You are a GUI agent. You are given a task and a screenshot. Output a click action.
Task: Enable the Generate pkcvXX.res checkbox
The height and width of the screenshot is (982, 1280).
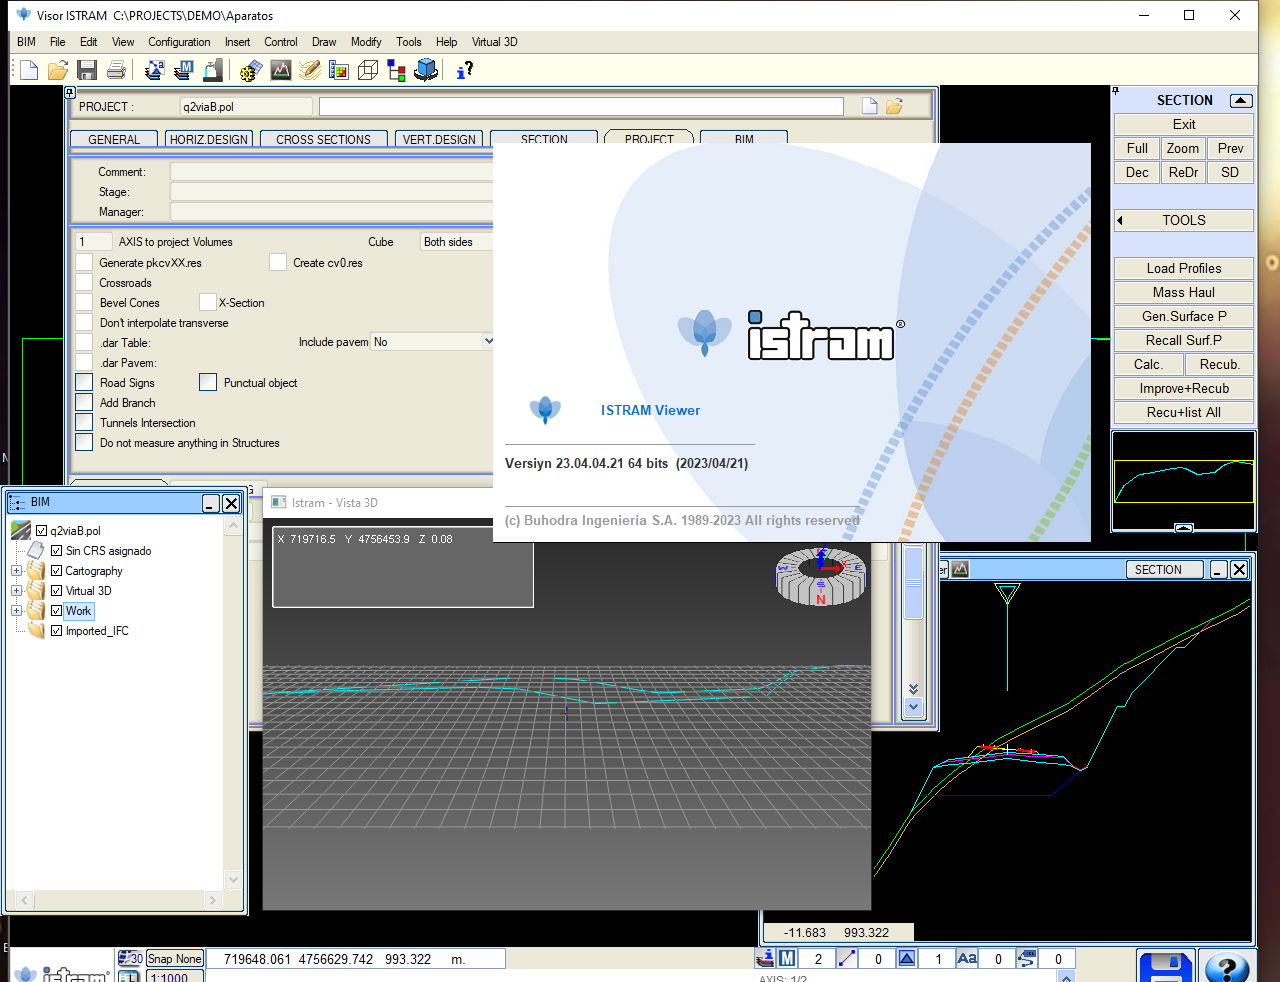(x=84, y=262)
